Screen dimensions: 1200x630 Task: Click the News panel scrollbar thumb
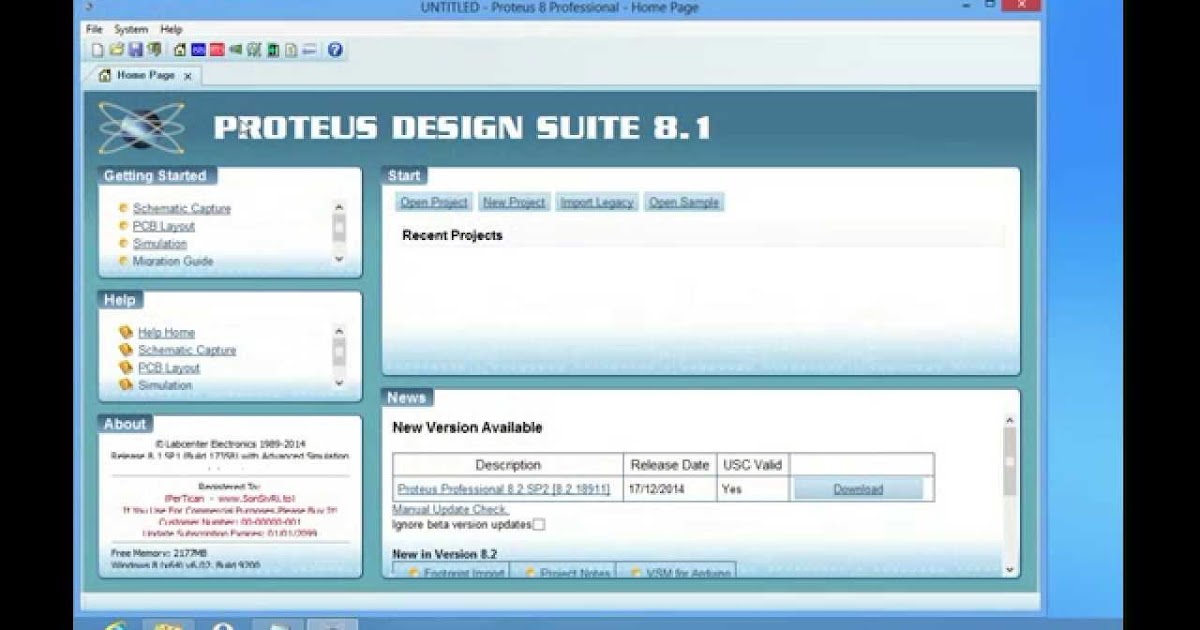[x=1009, y=462]
